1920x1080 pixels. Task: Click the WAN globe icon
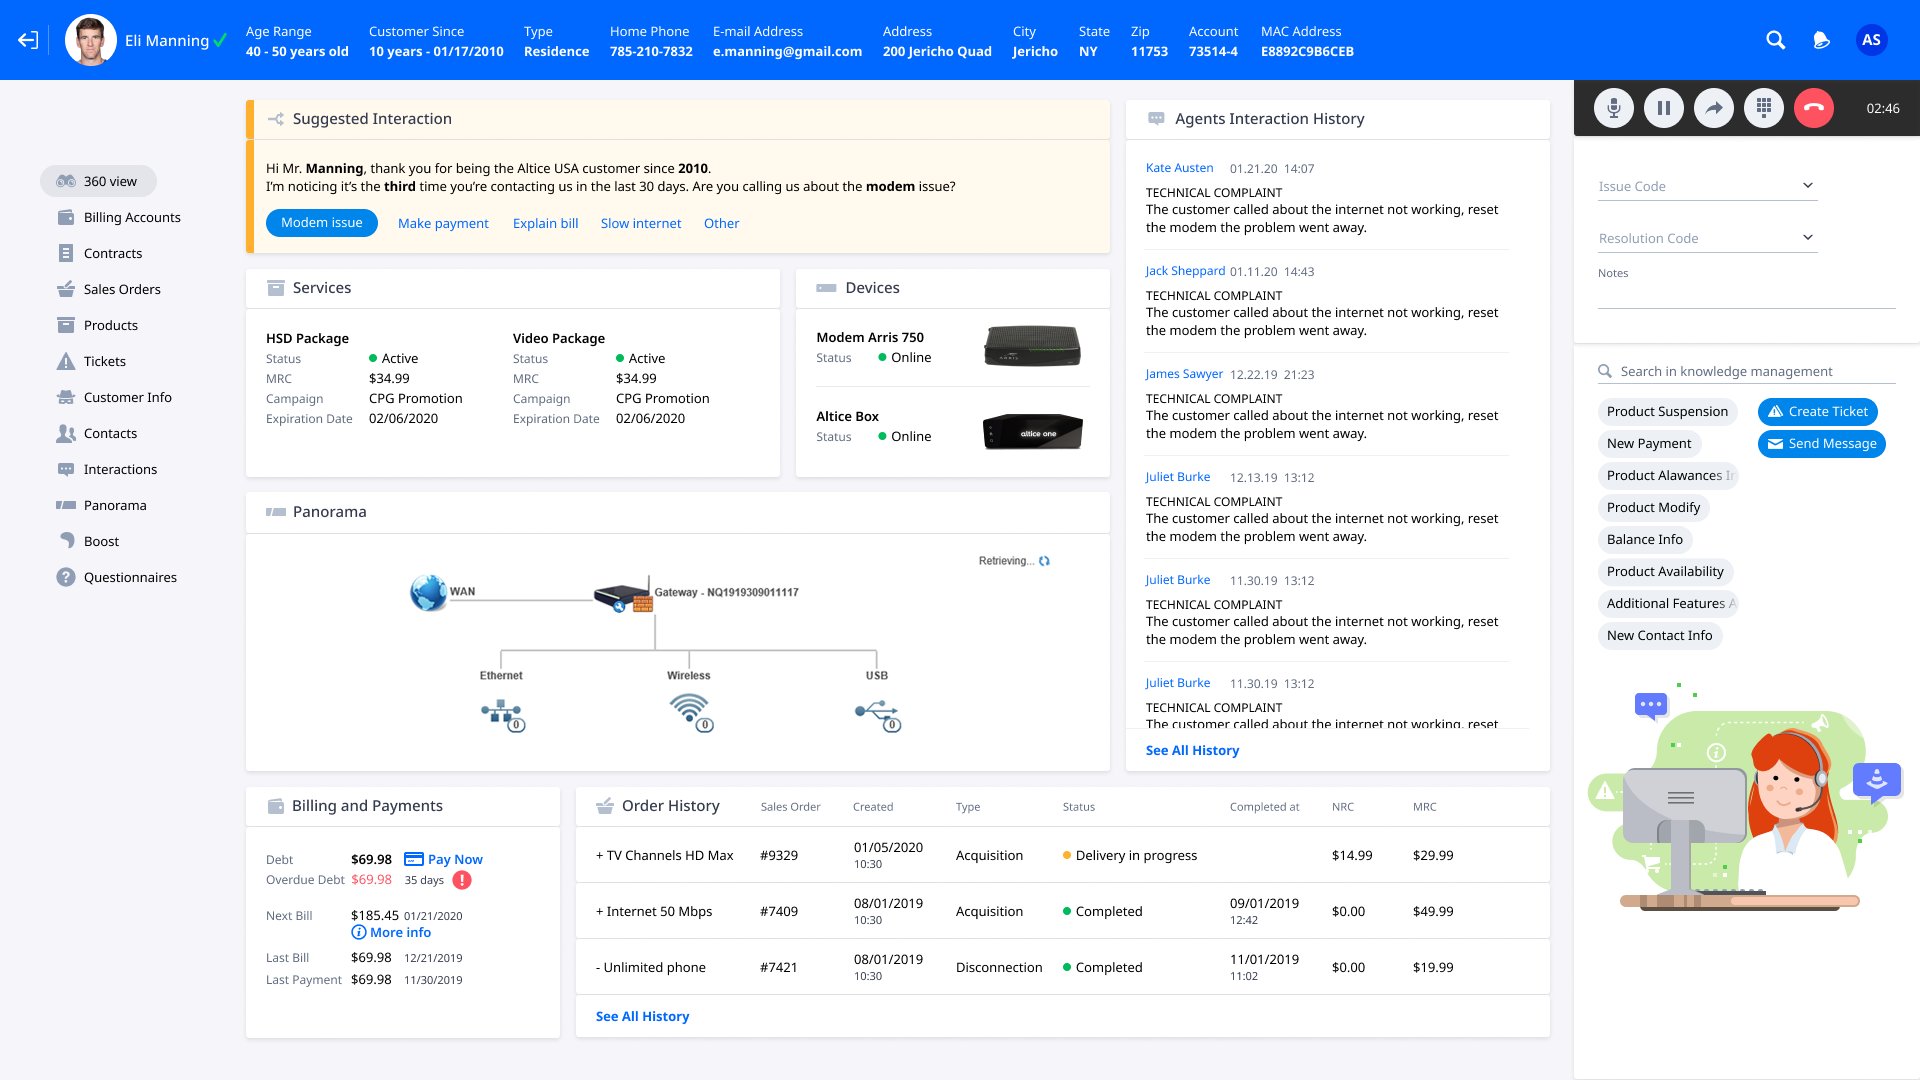(x=429, y=592)
